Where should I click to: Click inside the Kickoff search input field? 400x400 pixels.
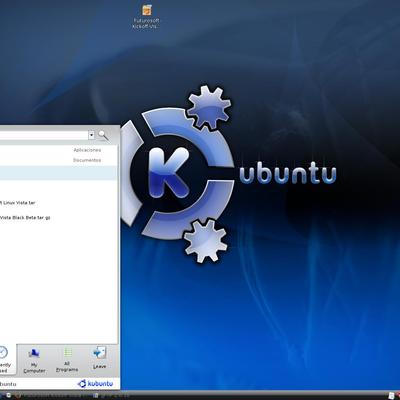pyautogui.click(x=44, y=135)
